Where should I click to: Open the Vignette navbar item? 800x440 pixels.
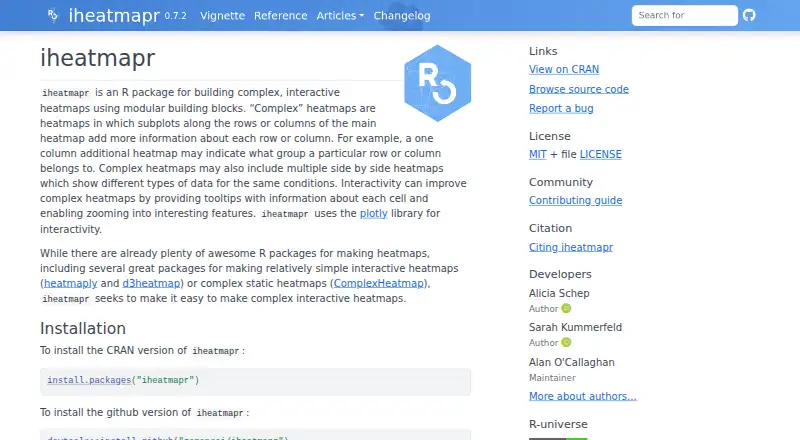tap(222, 16)
